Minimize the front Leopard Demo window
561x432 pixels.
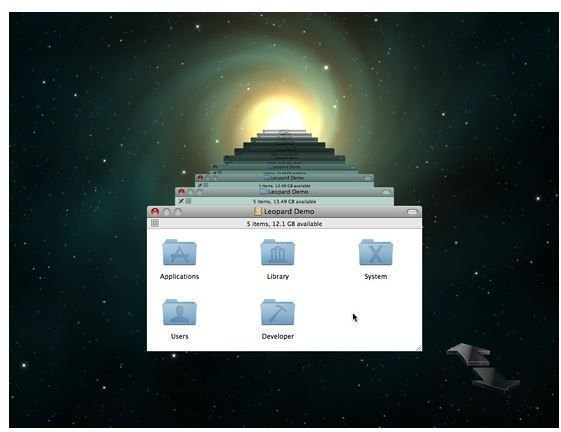pyautogui.click(x=166, y=212)
